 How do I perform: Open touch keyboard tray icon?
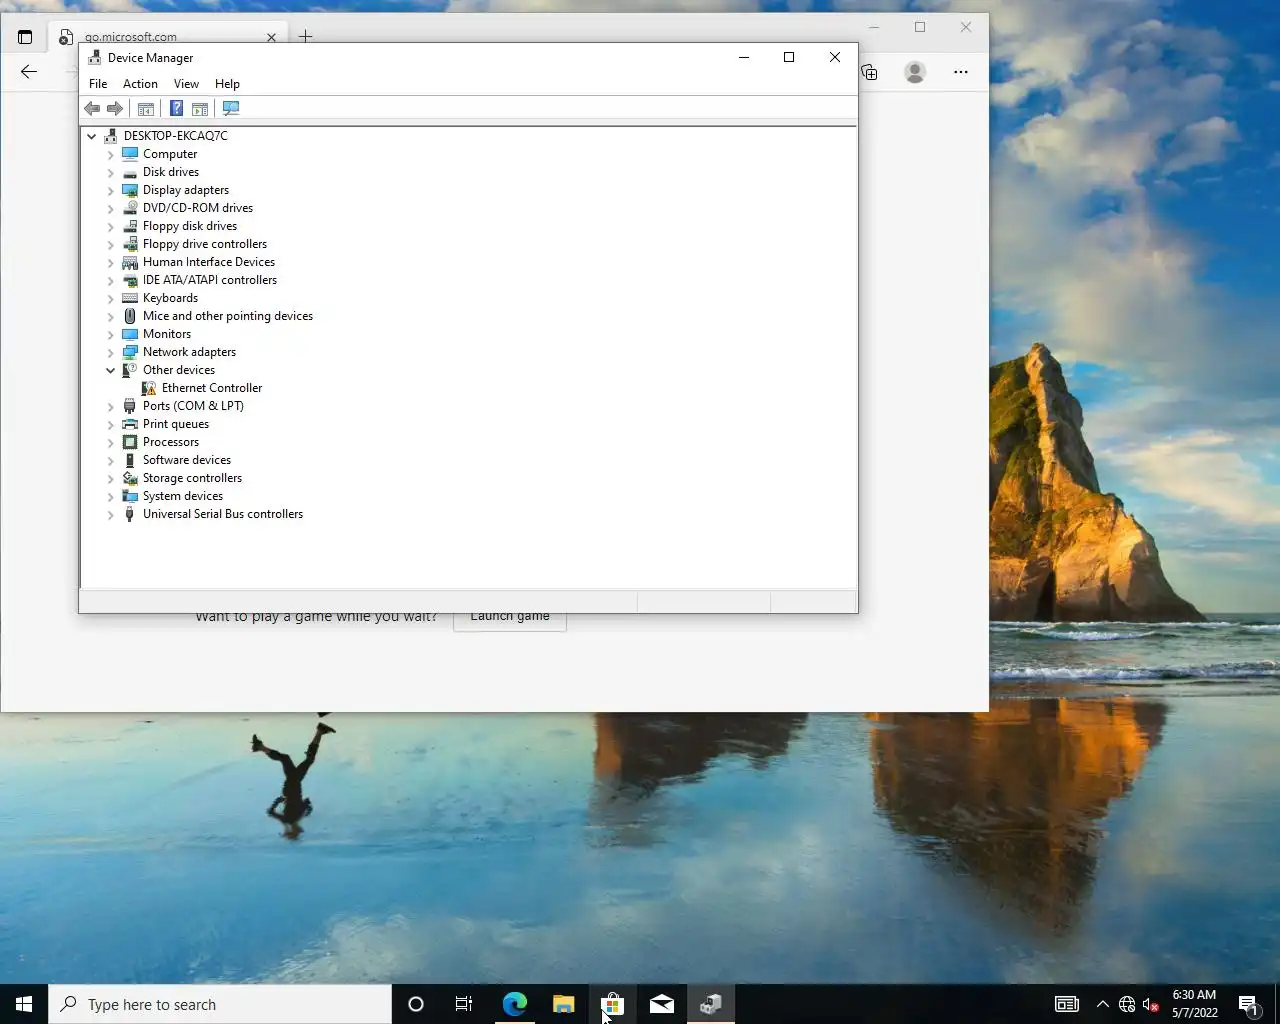point(1067,1004)
